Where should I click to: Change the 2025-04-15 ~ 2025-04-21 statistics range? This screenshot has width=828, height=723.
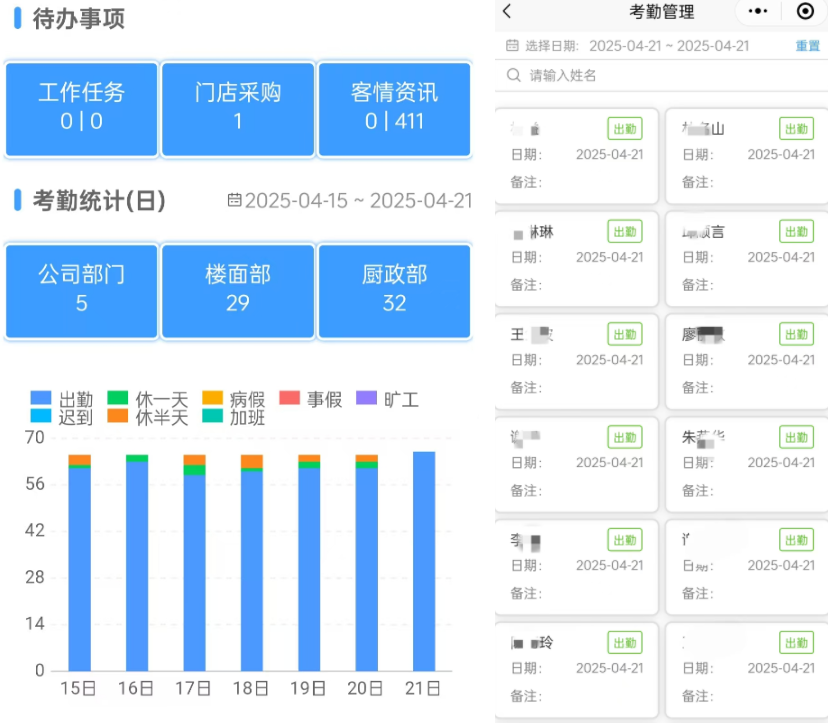point(359,201)
